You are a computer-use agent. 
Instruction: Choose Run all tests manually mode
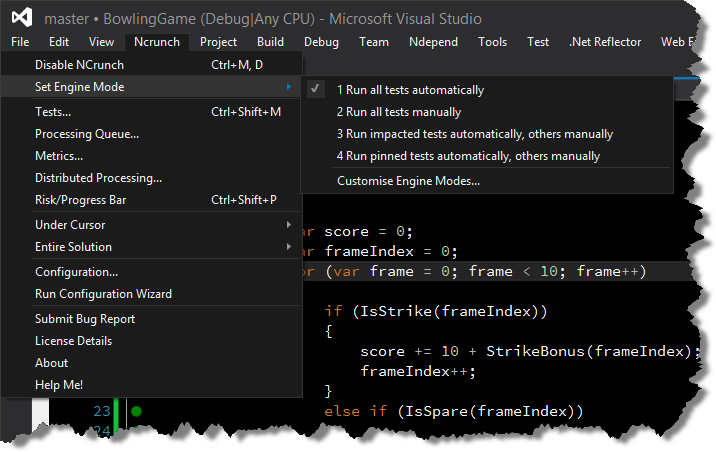398,112
